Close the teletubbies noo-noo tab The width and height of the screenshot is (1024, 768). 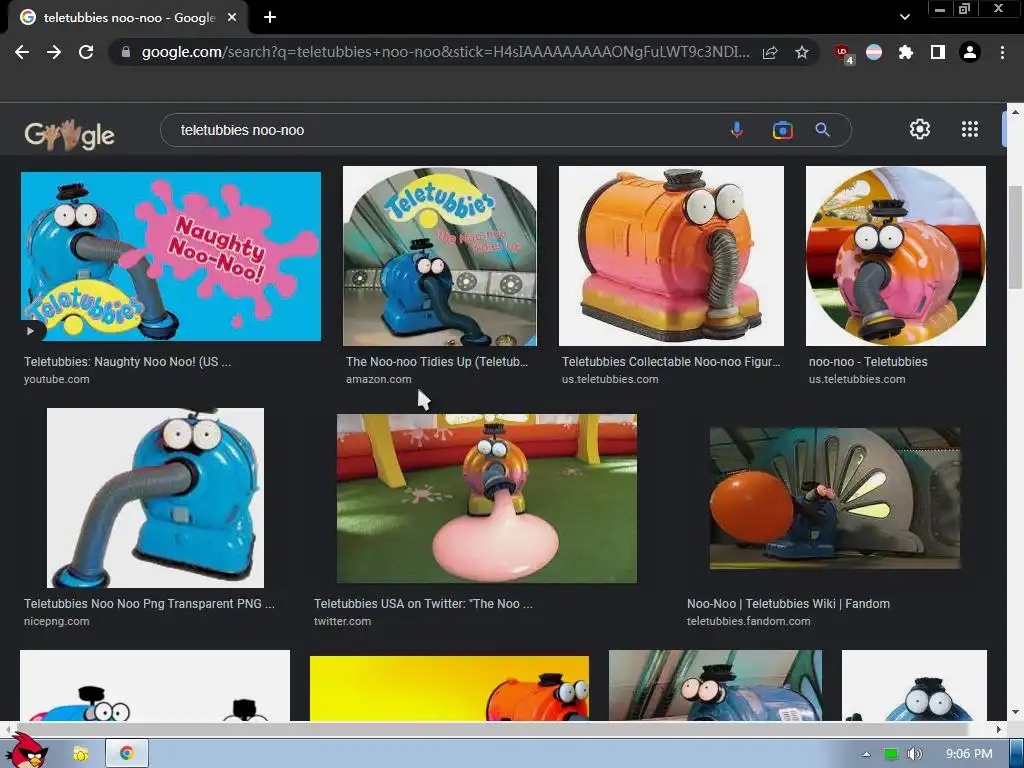pyautogui.click(x=232, y=18)
